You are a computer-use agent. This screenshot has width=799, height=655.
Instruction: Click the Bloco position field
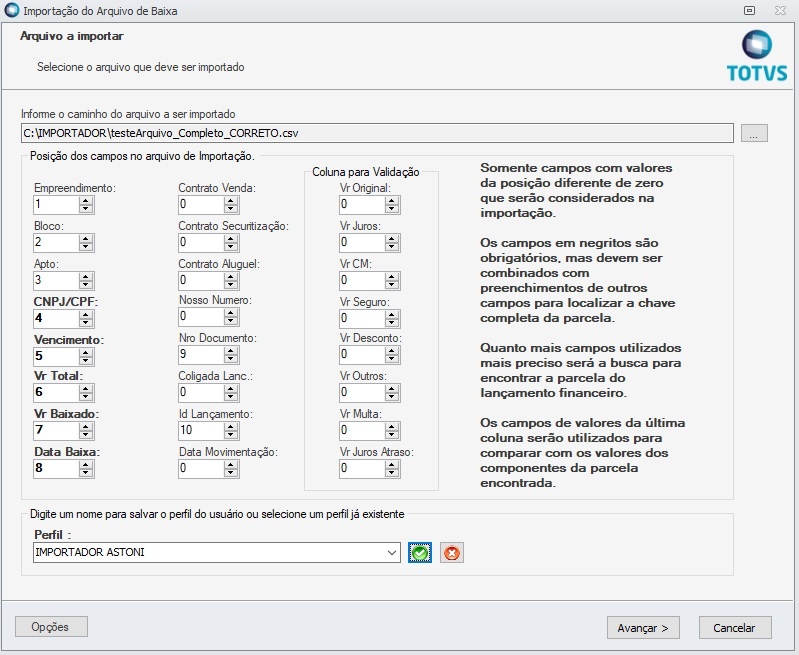pyautogui.click(x=56, y=242)
